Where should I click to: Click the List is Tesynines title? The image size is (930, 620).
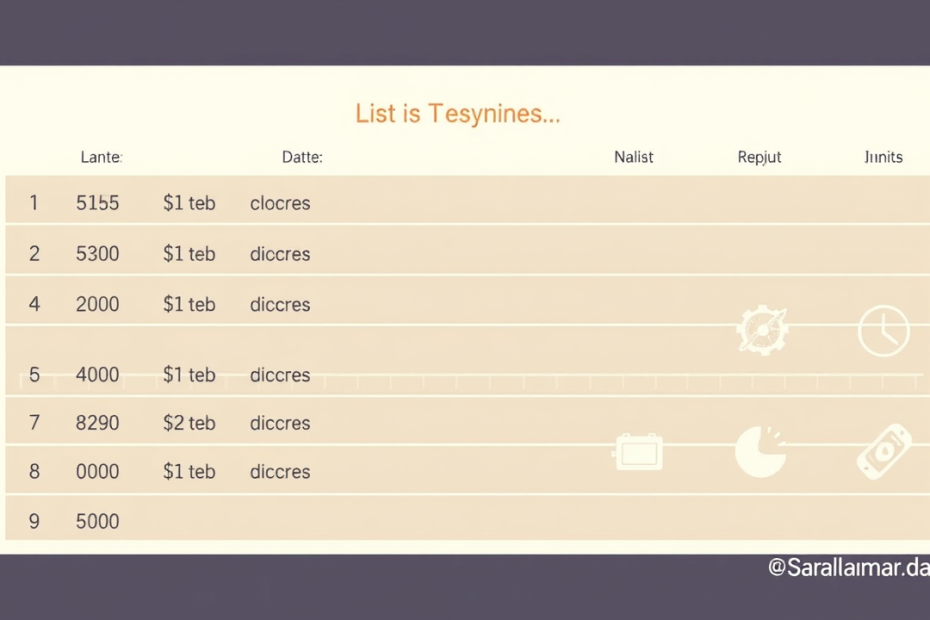pyautogui.click(x=457, y=113)
